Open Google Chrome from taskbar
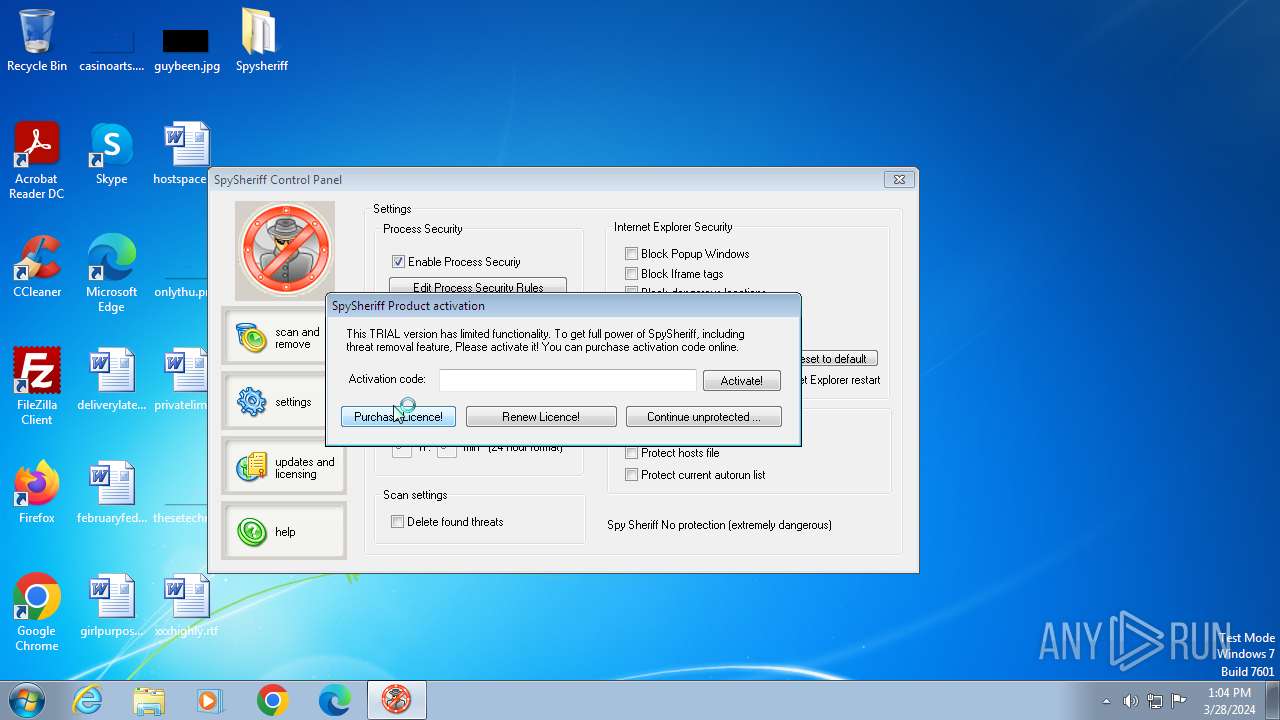Viewport: 1280px width, 720px height. 272,700
